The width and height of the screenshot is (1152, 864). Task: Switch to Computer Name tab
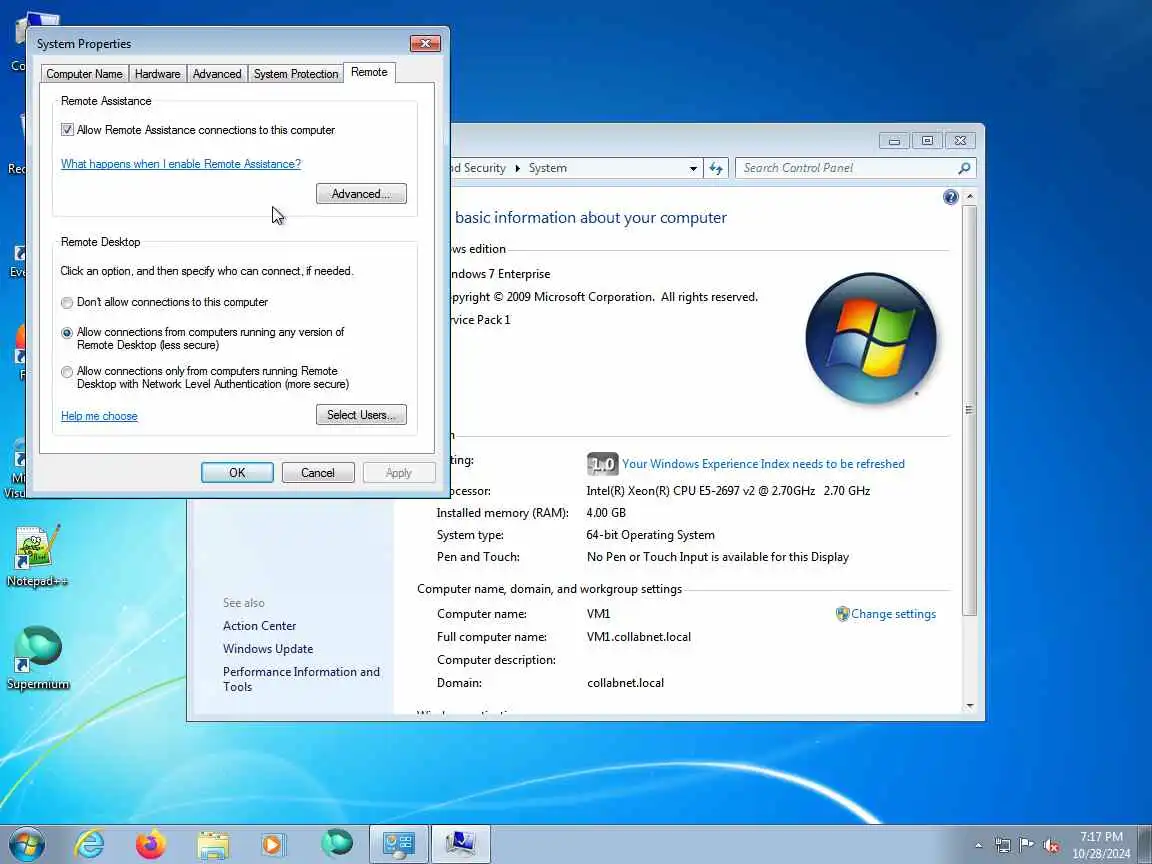84,73
